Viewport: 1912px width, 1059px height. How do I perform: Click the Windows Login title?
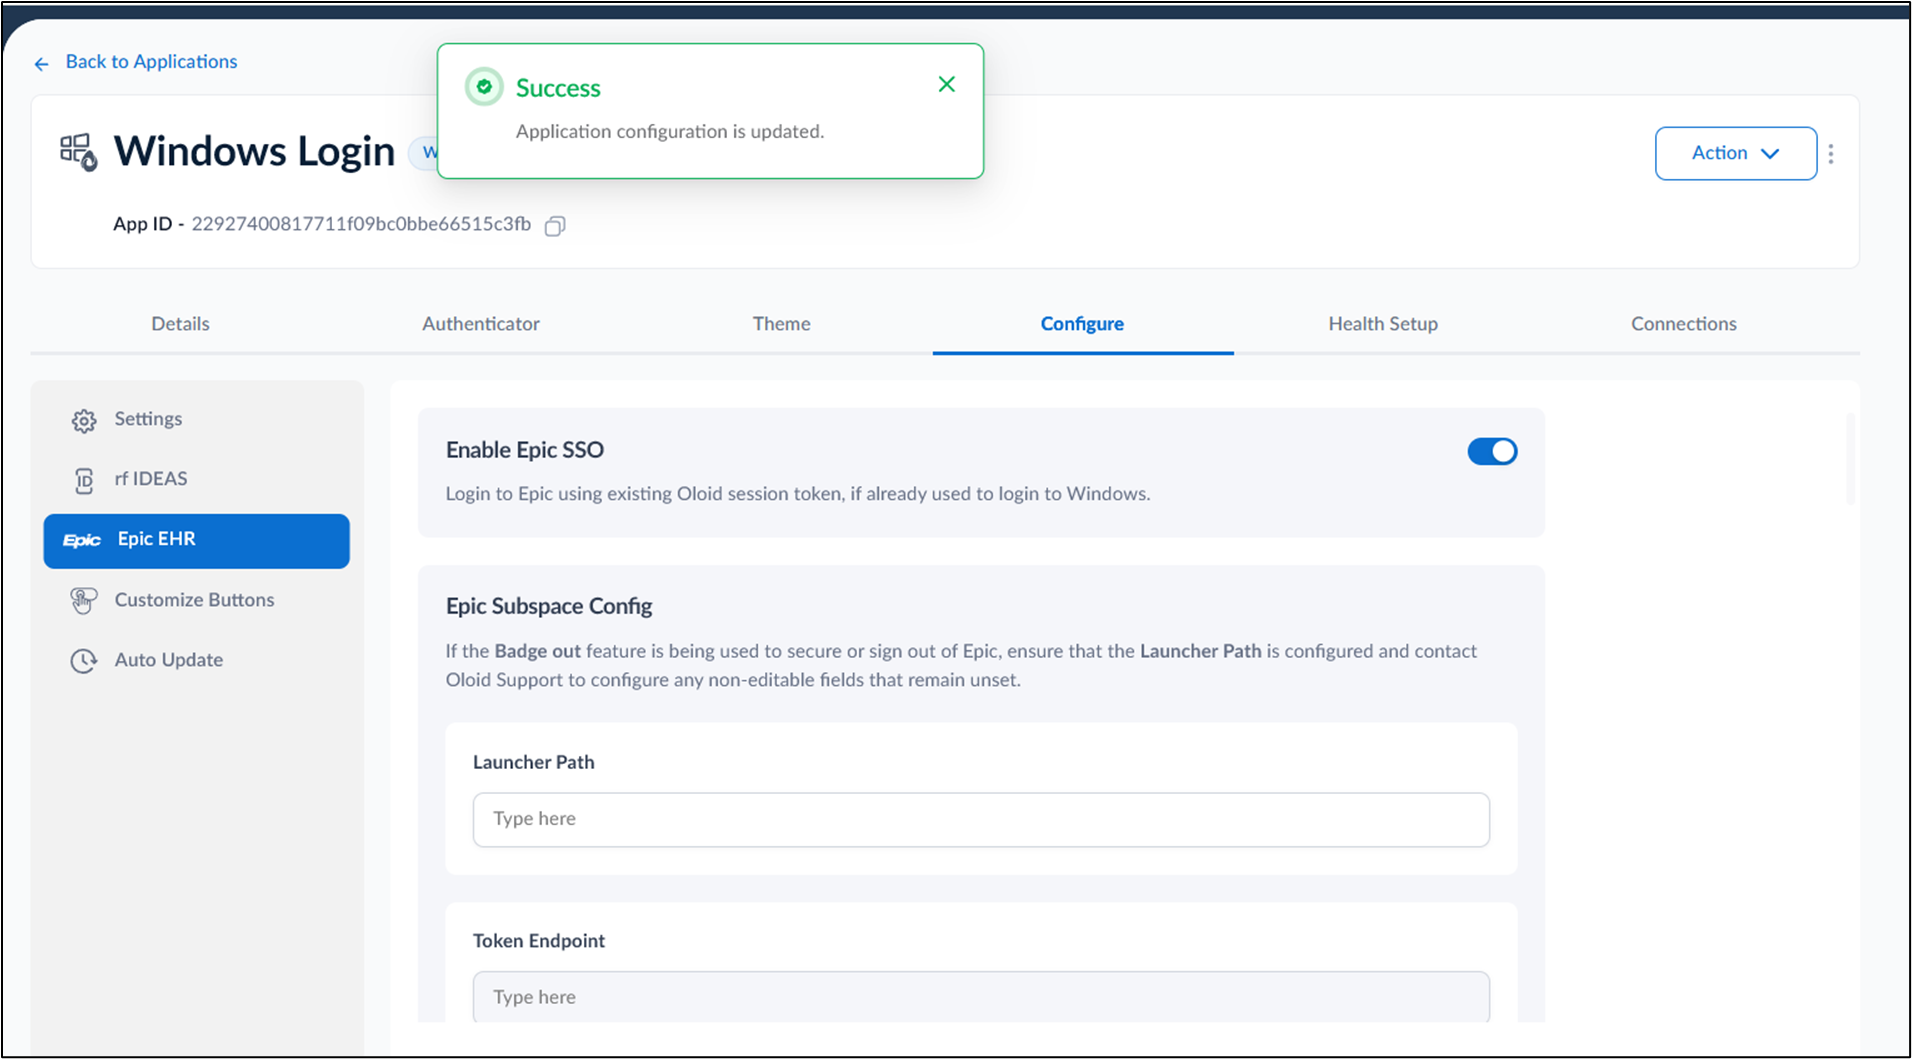click(254, 152)
